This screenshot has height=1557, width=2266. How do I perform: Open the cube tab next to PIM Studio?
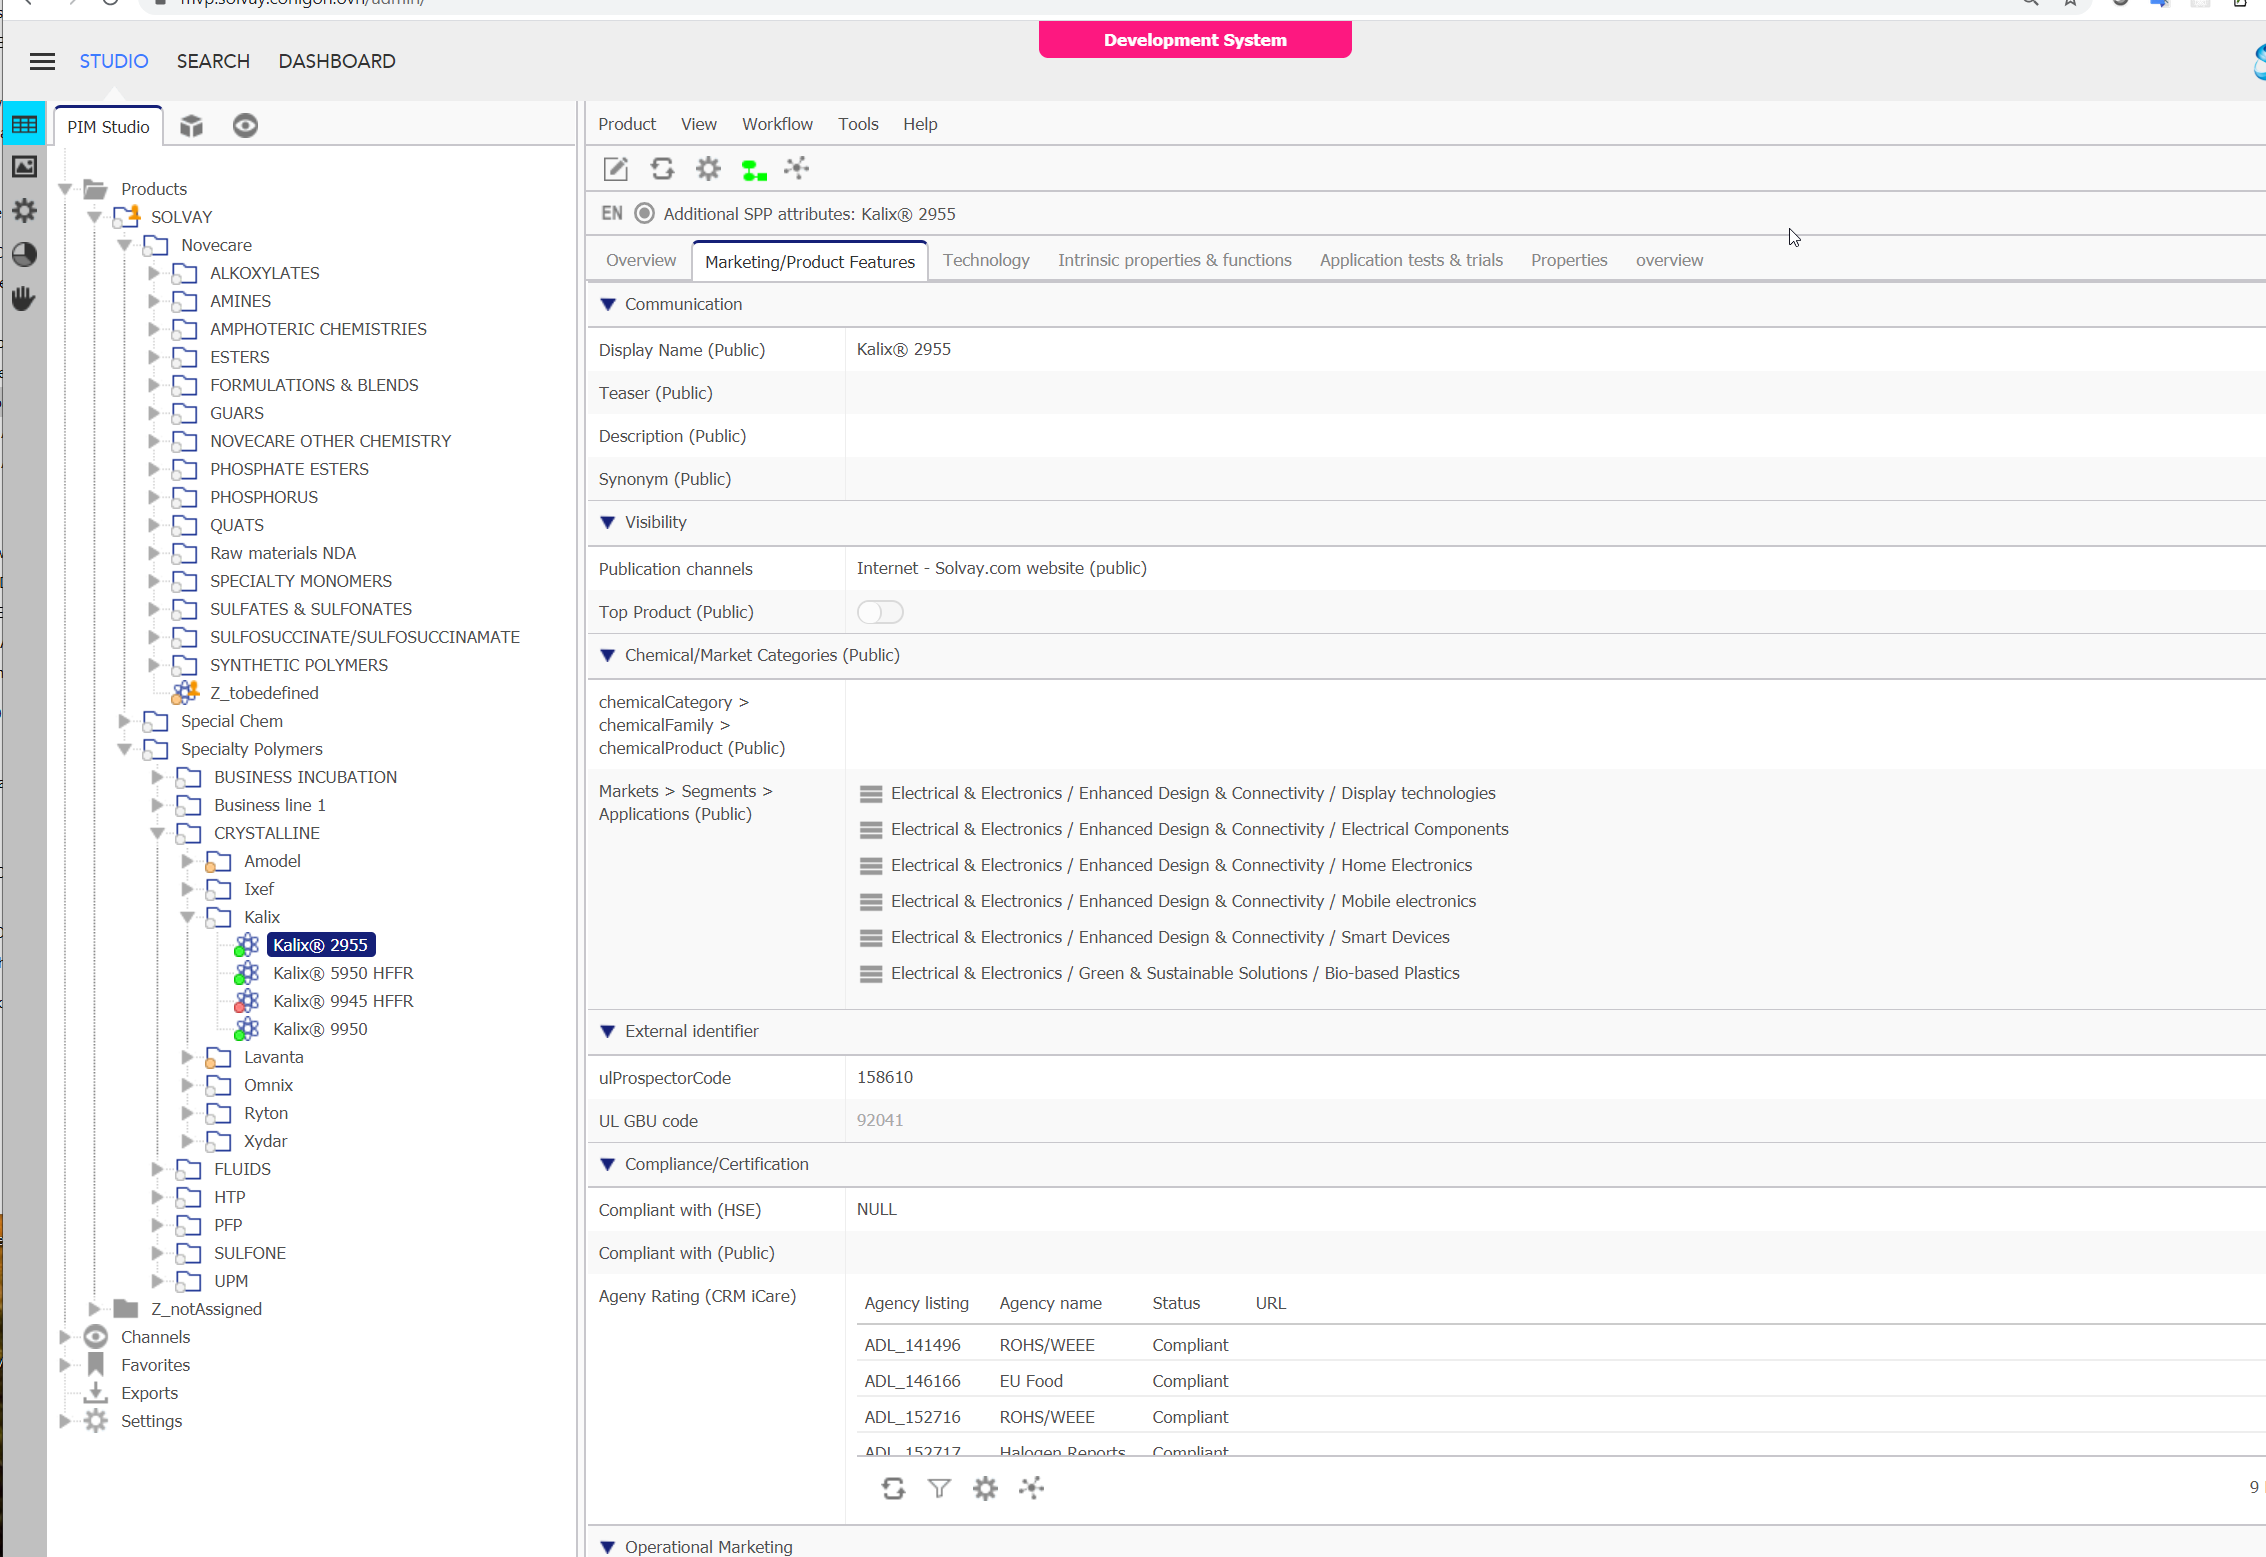(191, 126)
